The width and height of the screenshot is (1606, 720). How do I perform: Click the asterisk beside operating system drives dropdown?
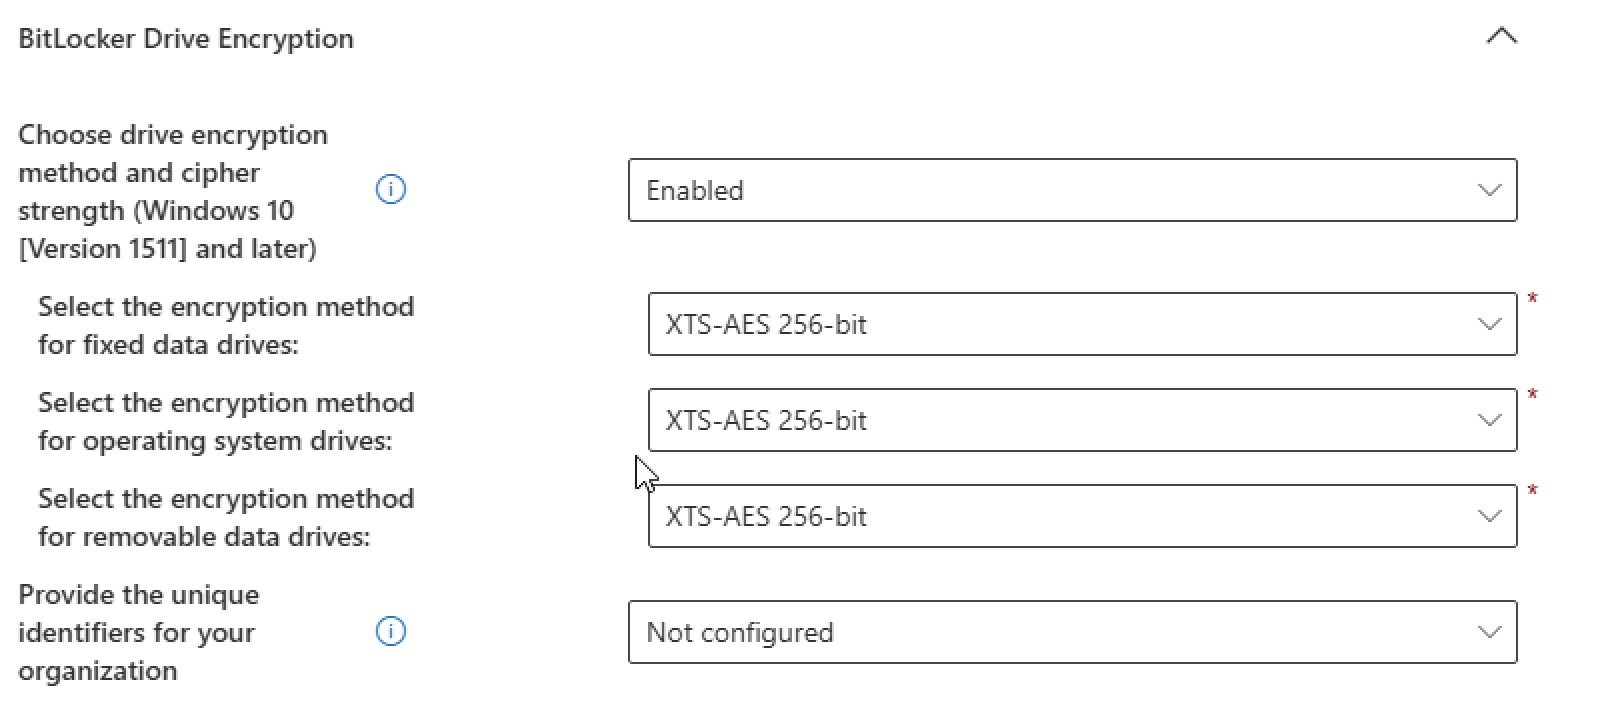(x=1533, y=393)
